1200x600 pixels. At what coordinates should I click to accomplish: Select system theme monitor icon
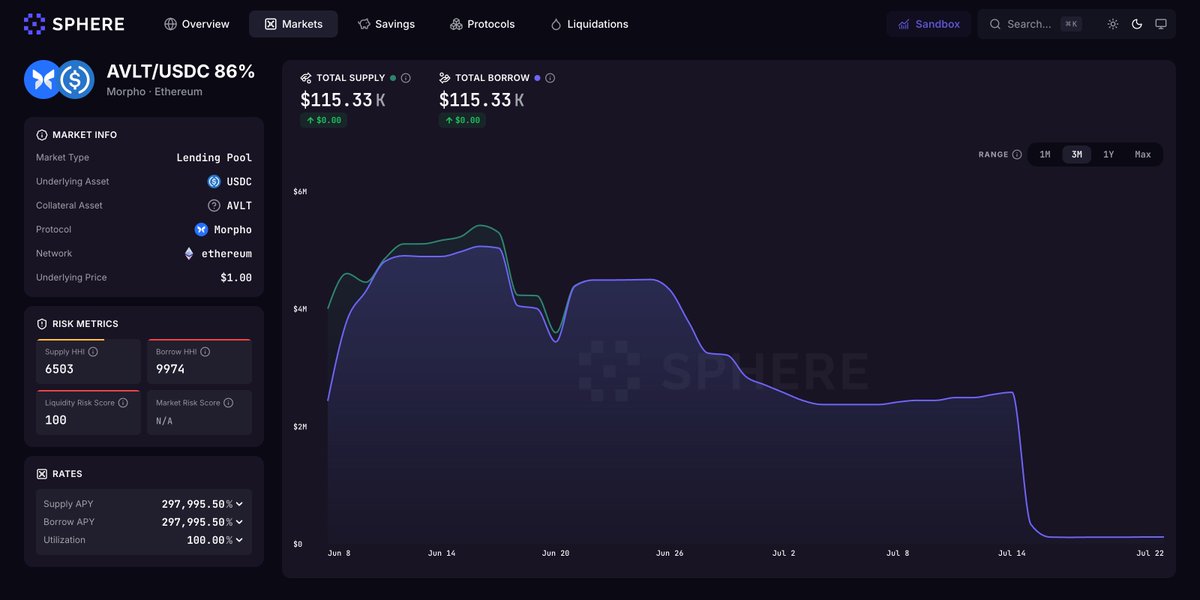click(x=1161, y=24)
